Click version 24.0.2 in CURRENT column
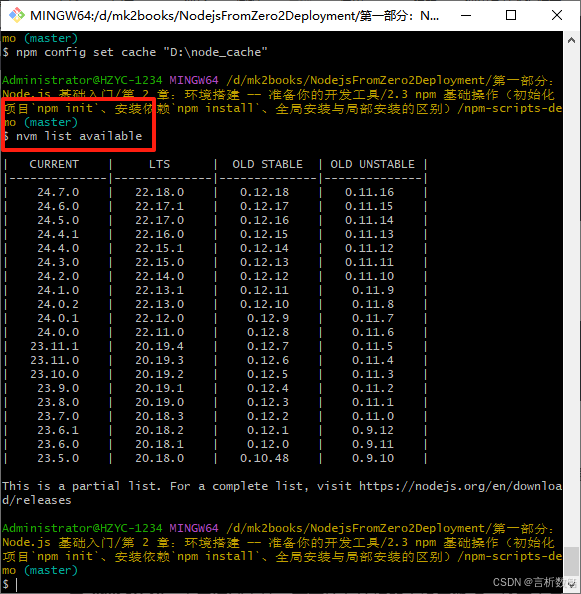Screen dimensions: 581x594 click(58, 304)
